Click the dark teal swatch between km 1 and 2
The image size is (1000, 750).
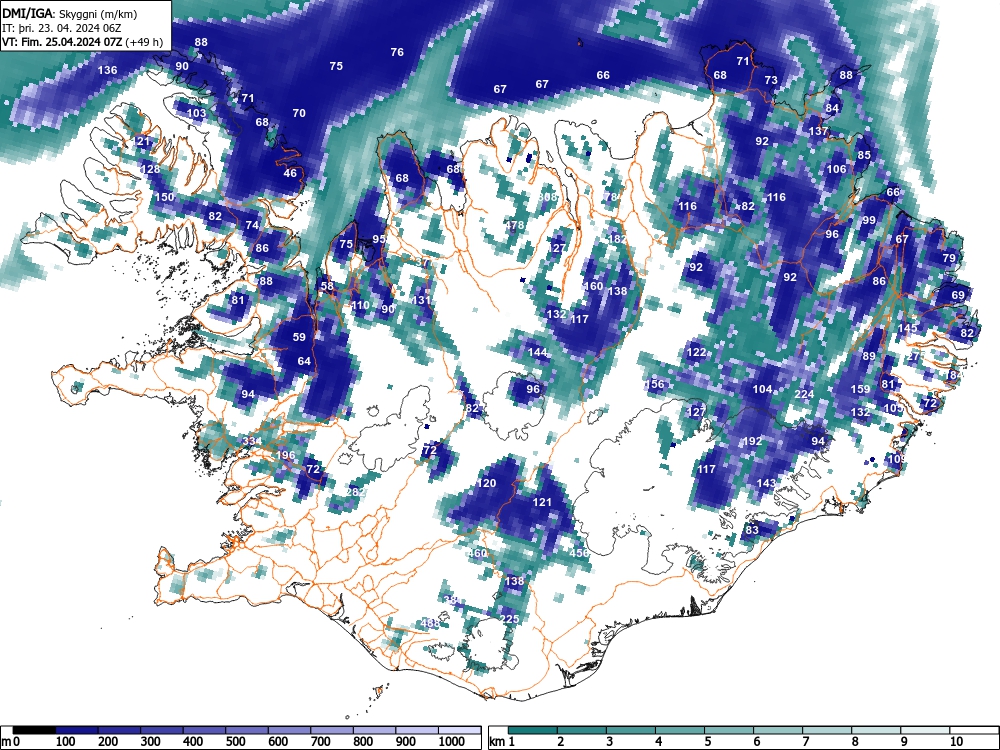coord(533,730)
